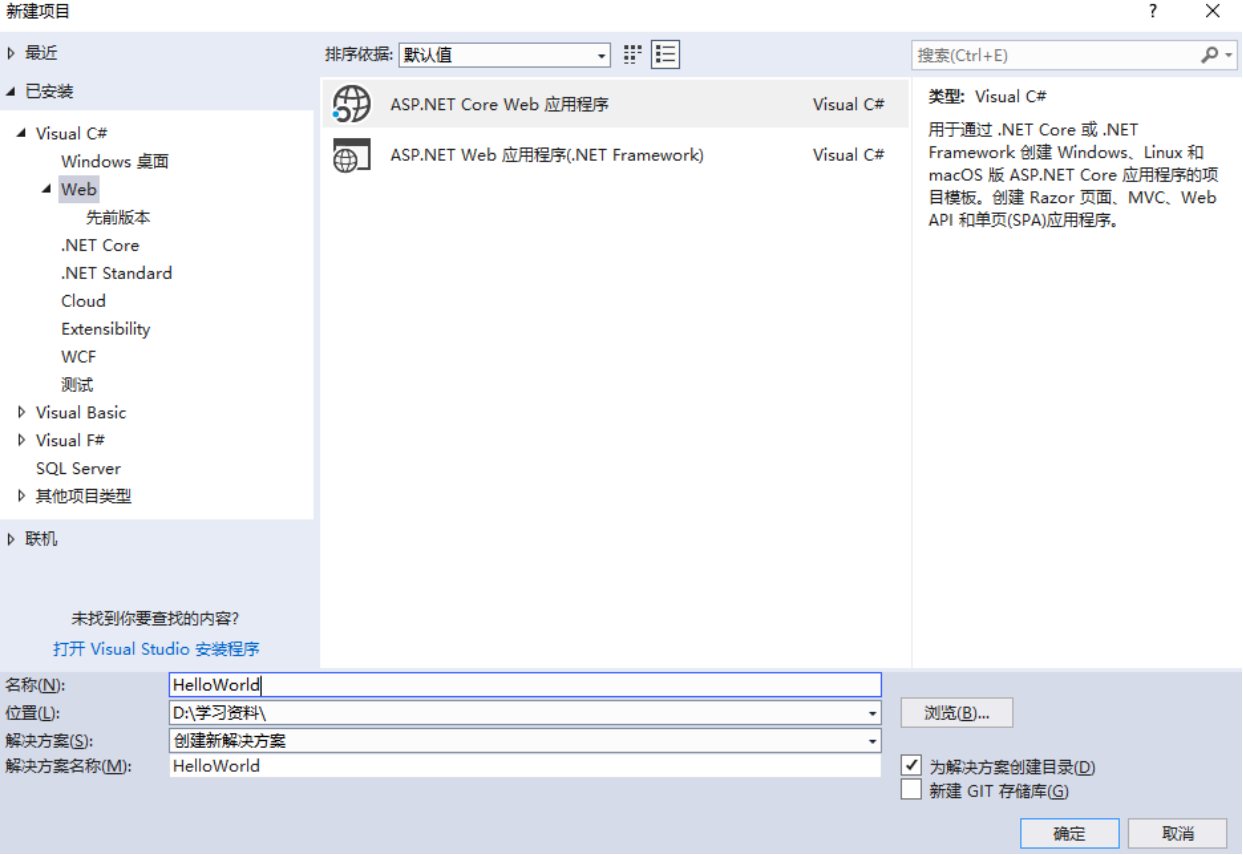Collapse the Visual C# tree node
The width and height of the screenshot is (1243, 855).
[23, 133]
